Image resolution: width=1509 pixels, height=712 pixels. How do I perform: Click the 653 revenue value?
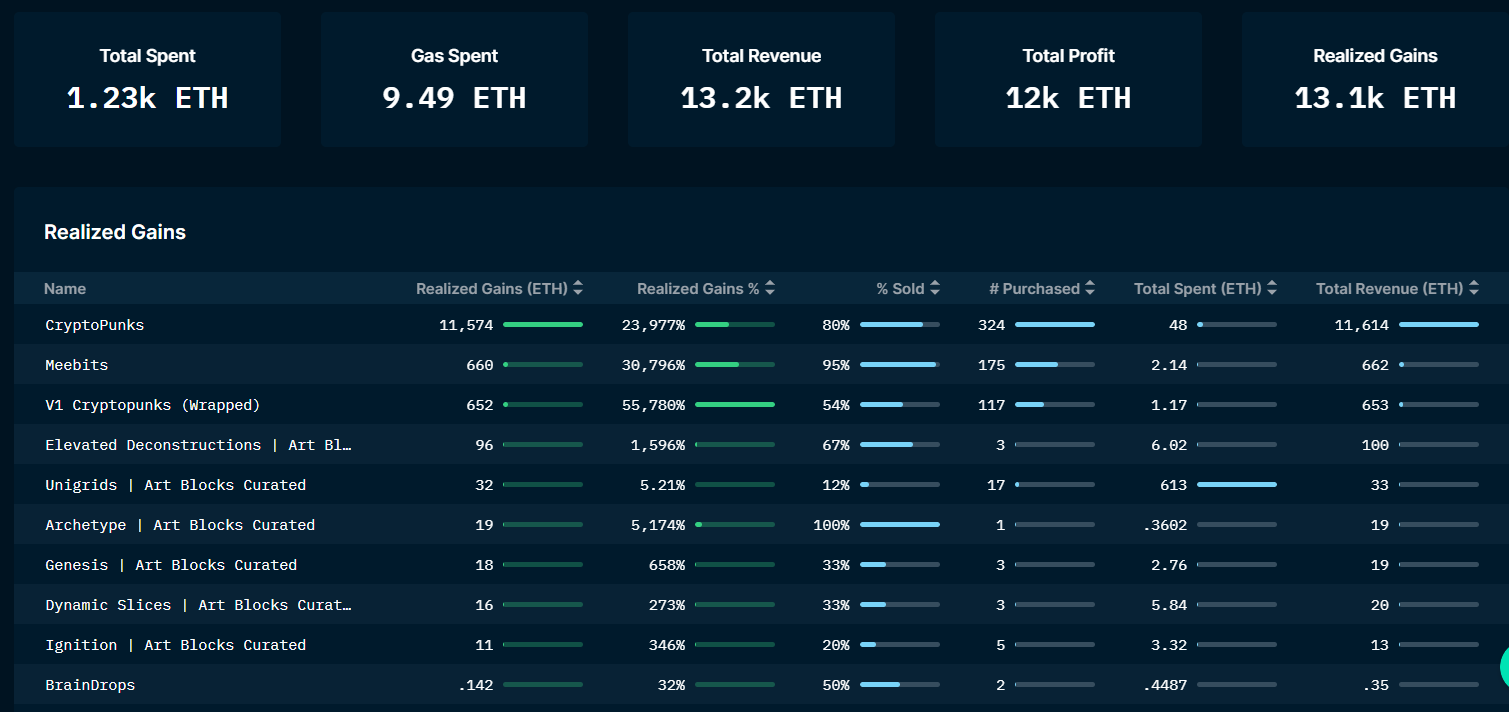(x=1376, y=405)
